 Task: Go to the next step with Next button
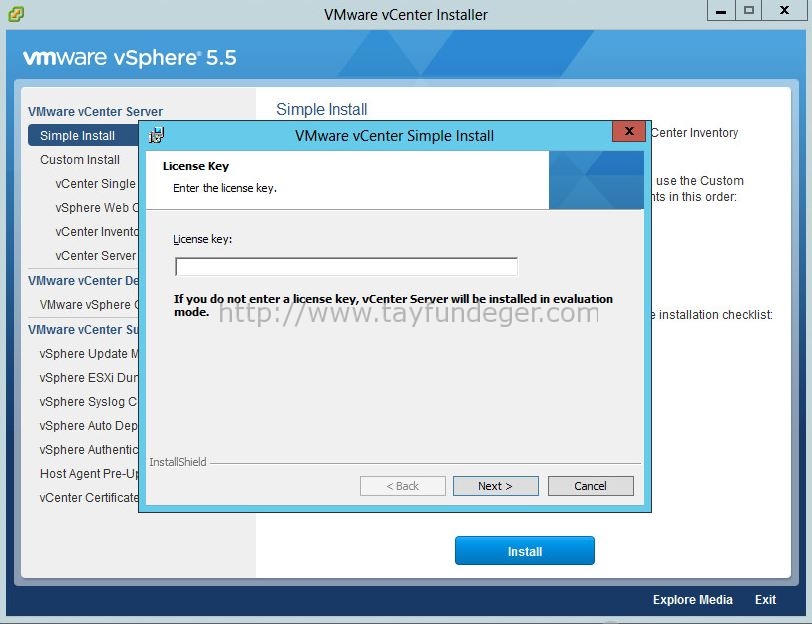point(496,486)
